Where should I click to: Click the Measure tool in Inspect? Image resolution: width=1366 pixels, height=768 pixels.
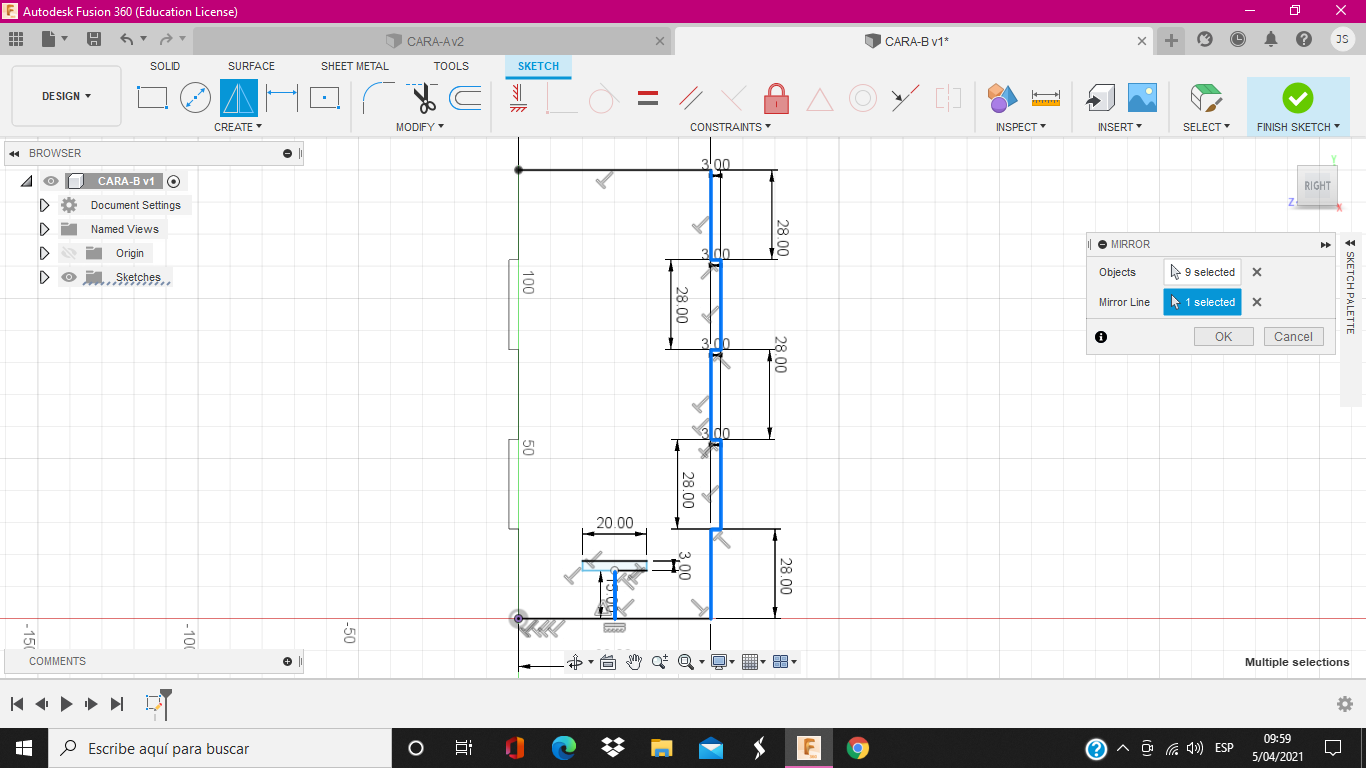point(1045,98)
